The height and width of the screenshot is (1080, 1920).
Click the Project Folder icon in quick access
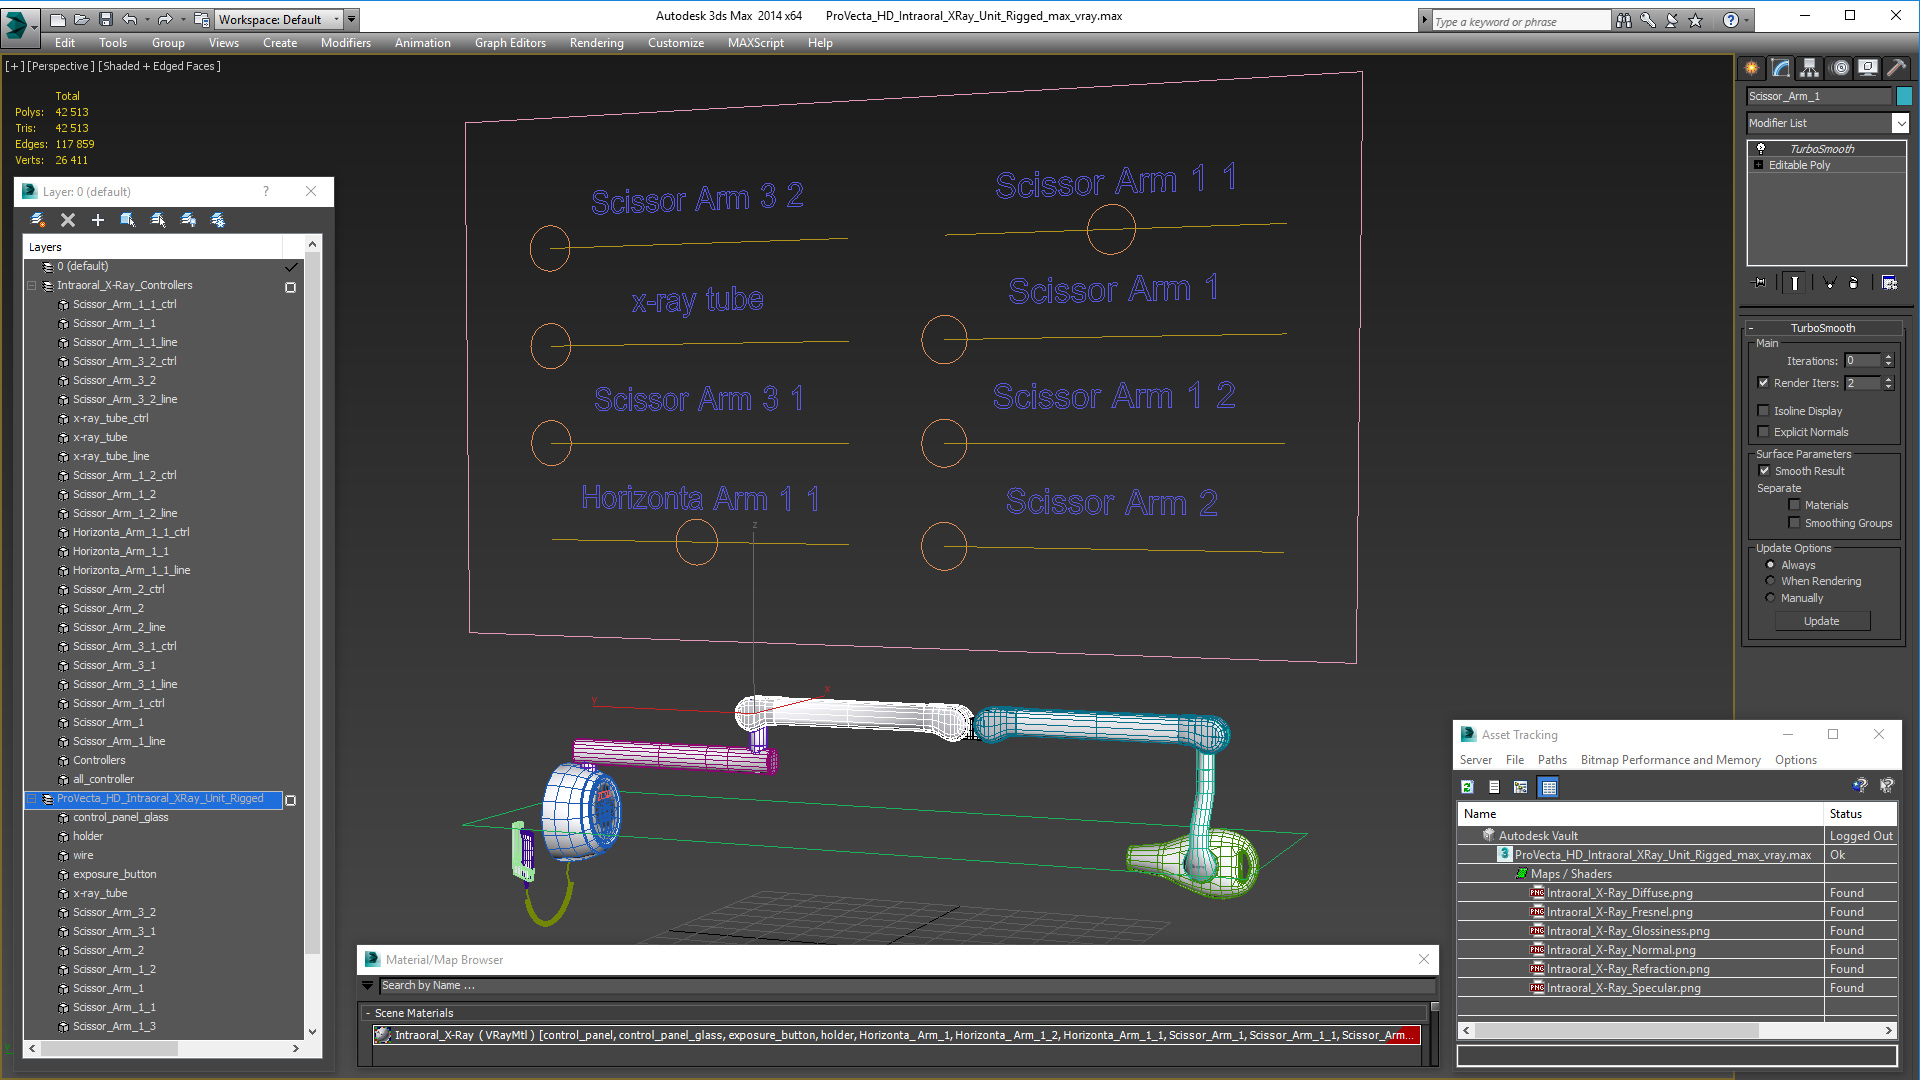(202, 19)
